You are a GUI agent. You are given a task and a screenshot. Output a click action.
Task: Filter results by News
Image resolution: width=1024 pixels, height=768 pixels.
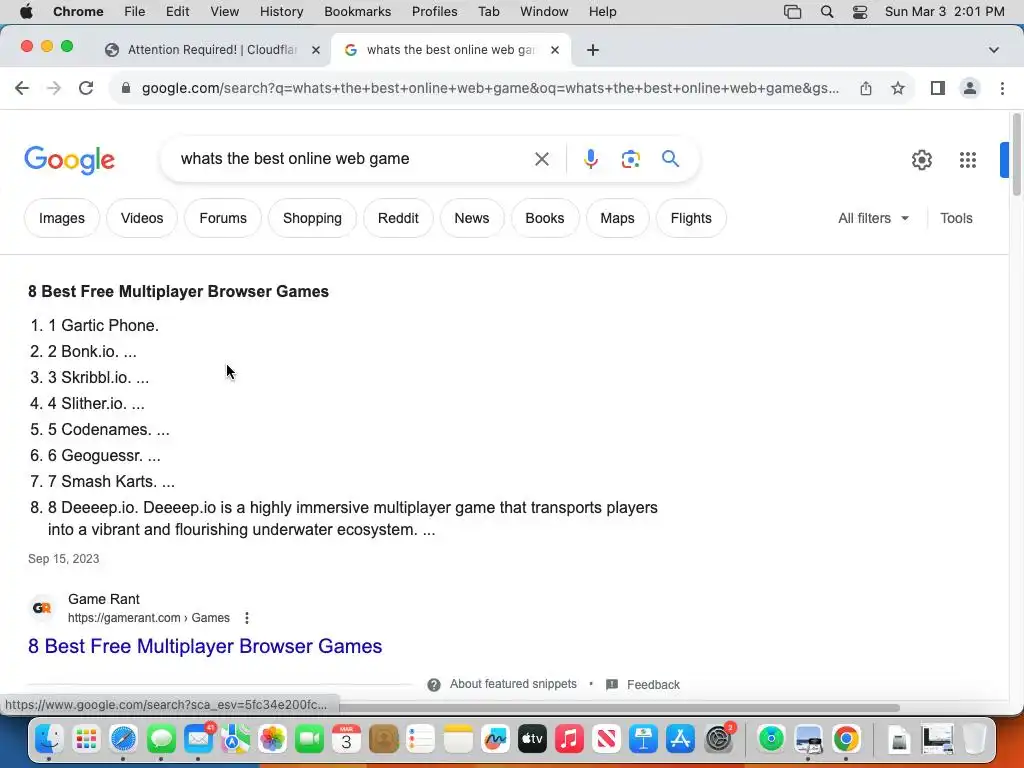click(472, 218)
